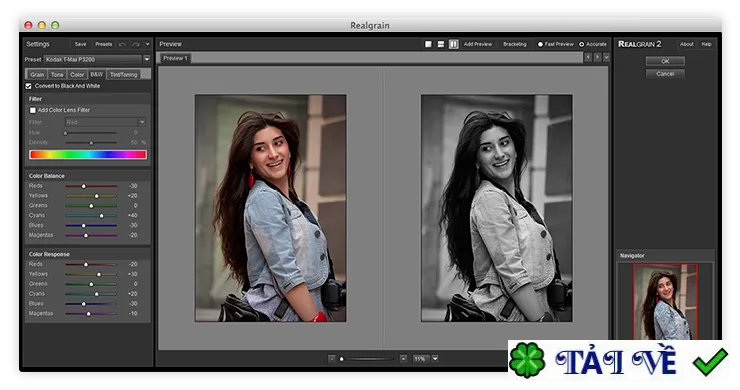Image resolution: width=740 pixels, height=390 pixels.
Task: Click the Cancel button
Action: coord(665,74)
